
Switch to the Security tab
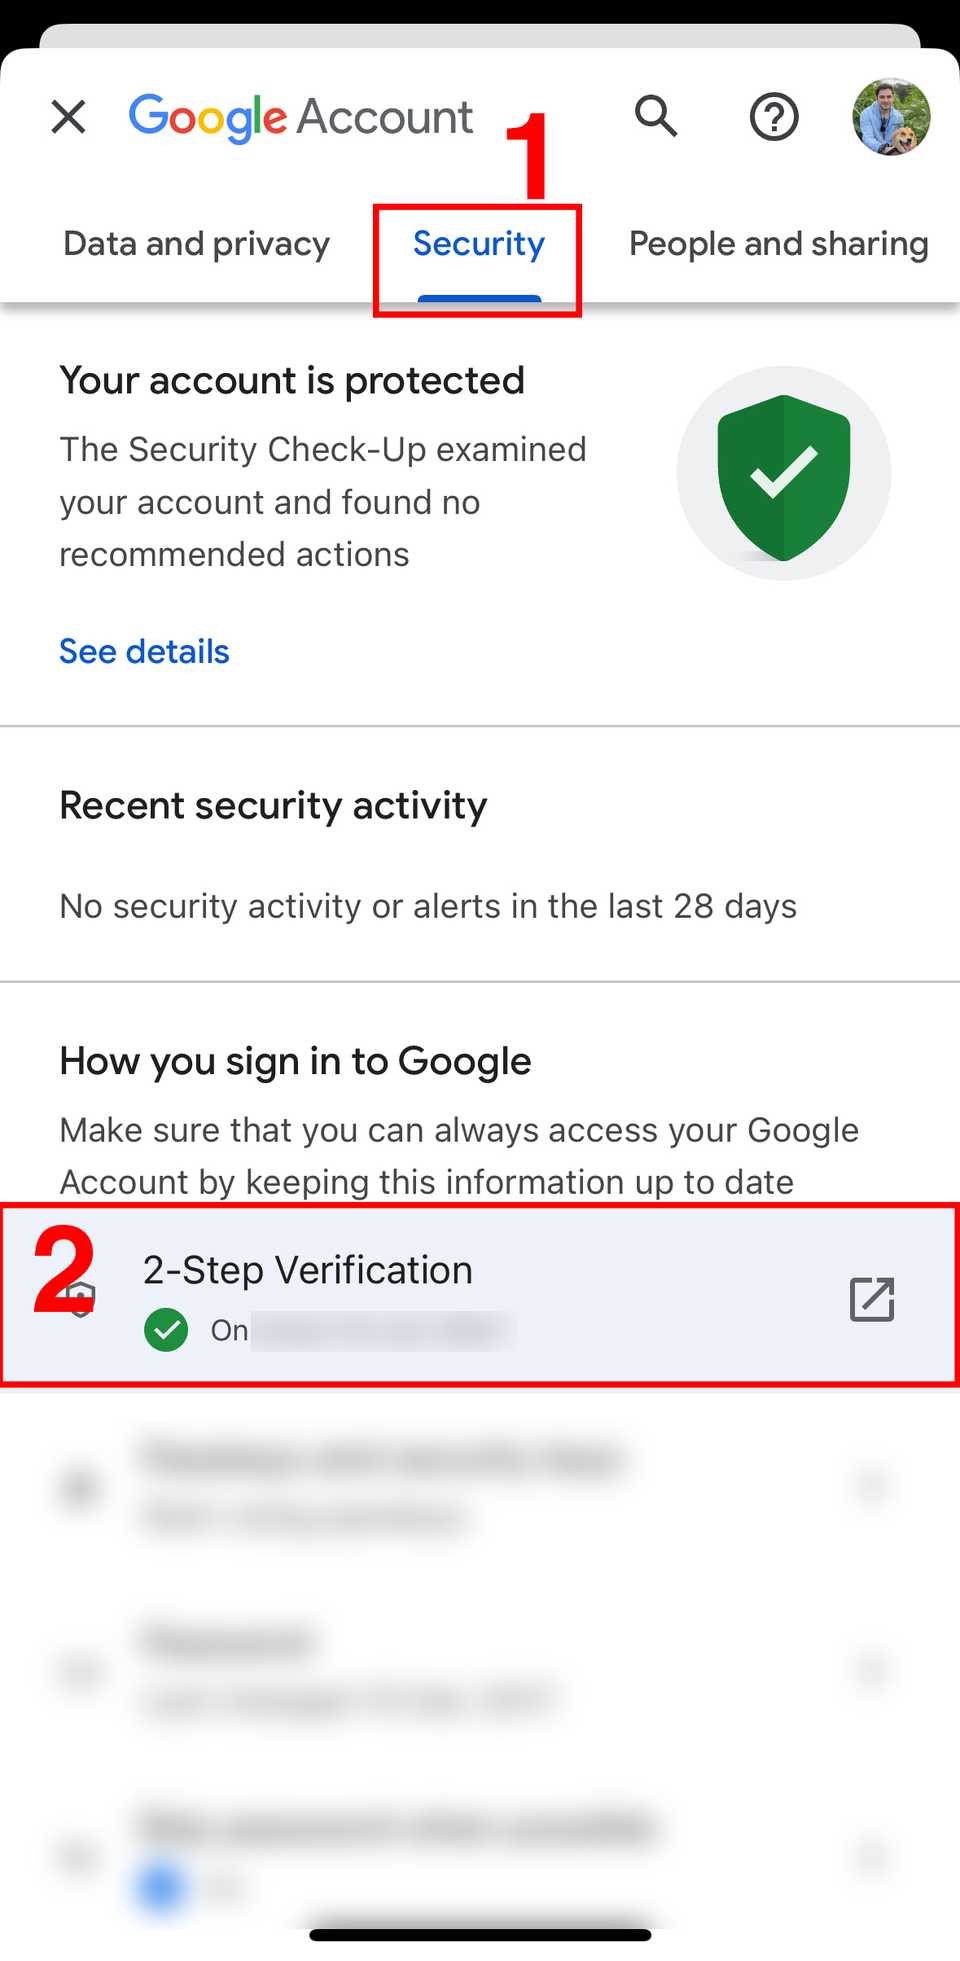pos(478,243)
